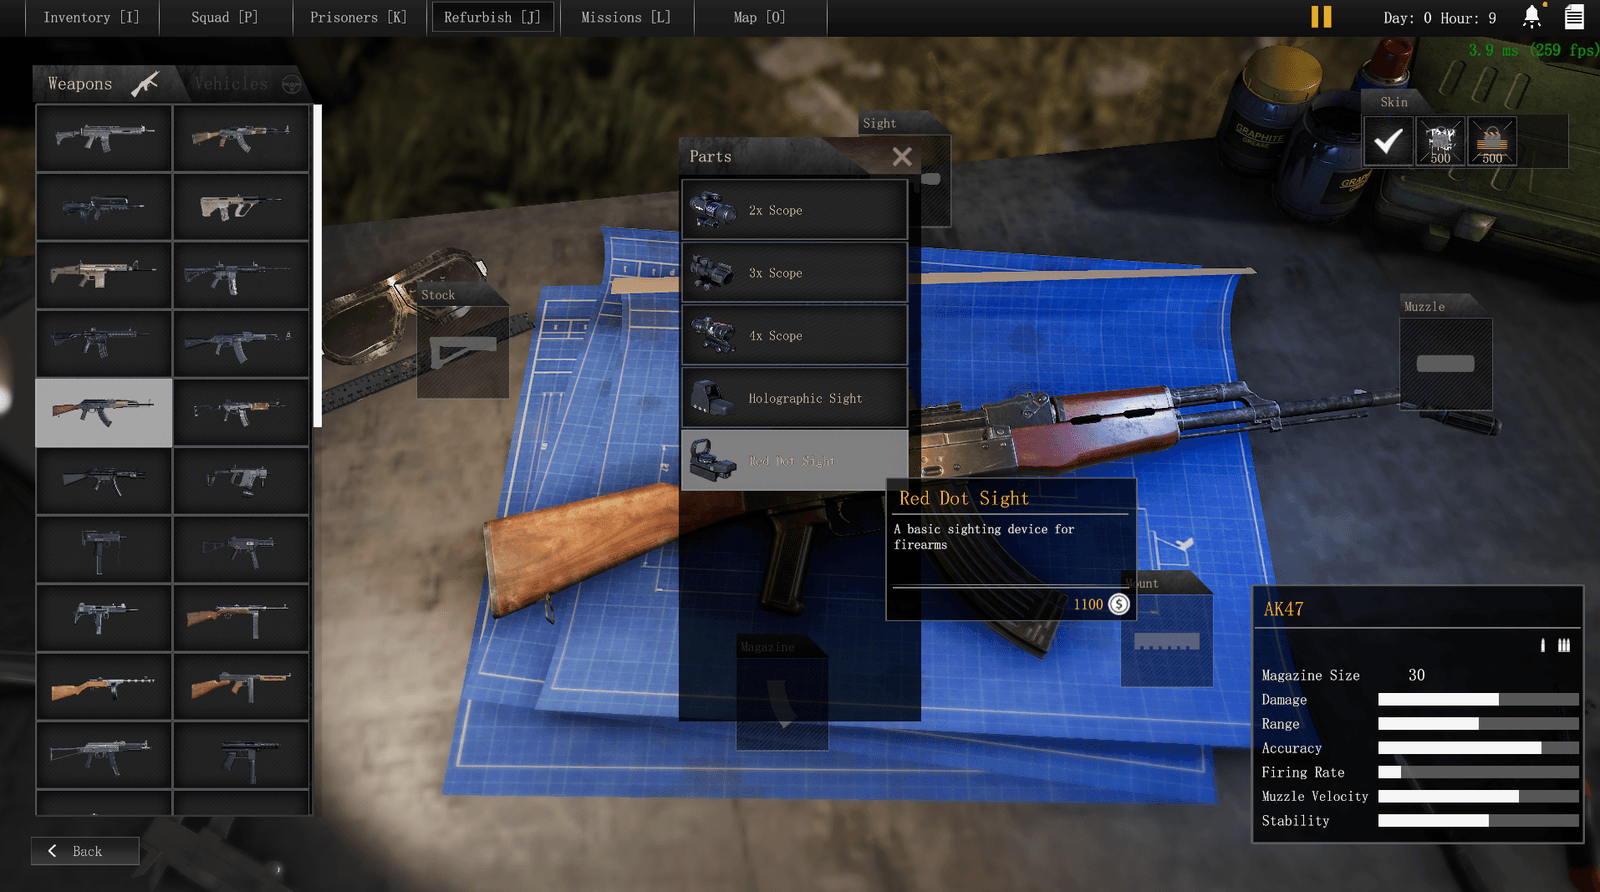Select the gray rifle in first weapon cell

(104, 138)
